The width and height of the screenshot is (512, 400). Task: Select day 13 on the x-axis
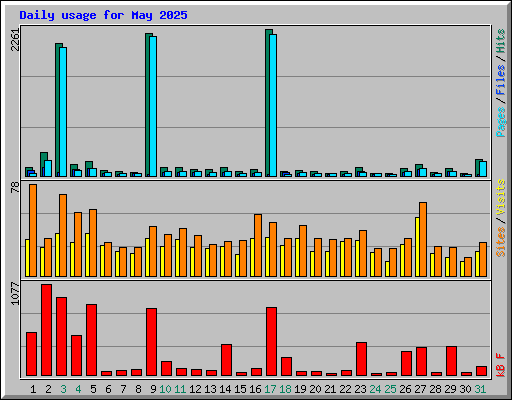click(x=210, y=389)
